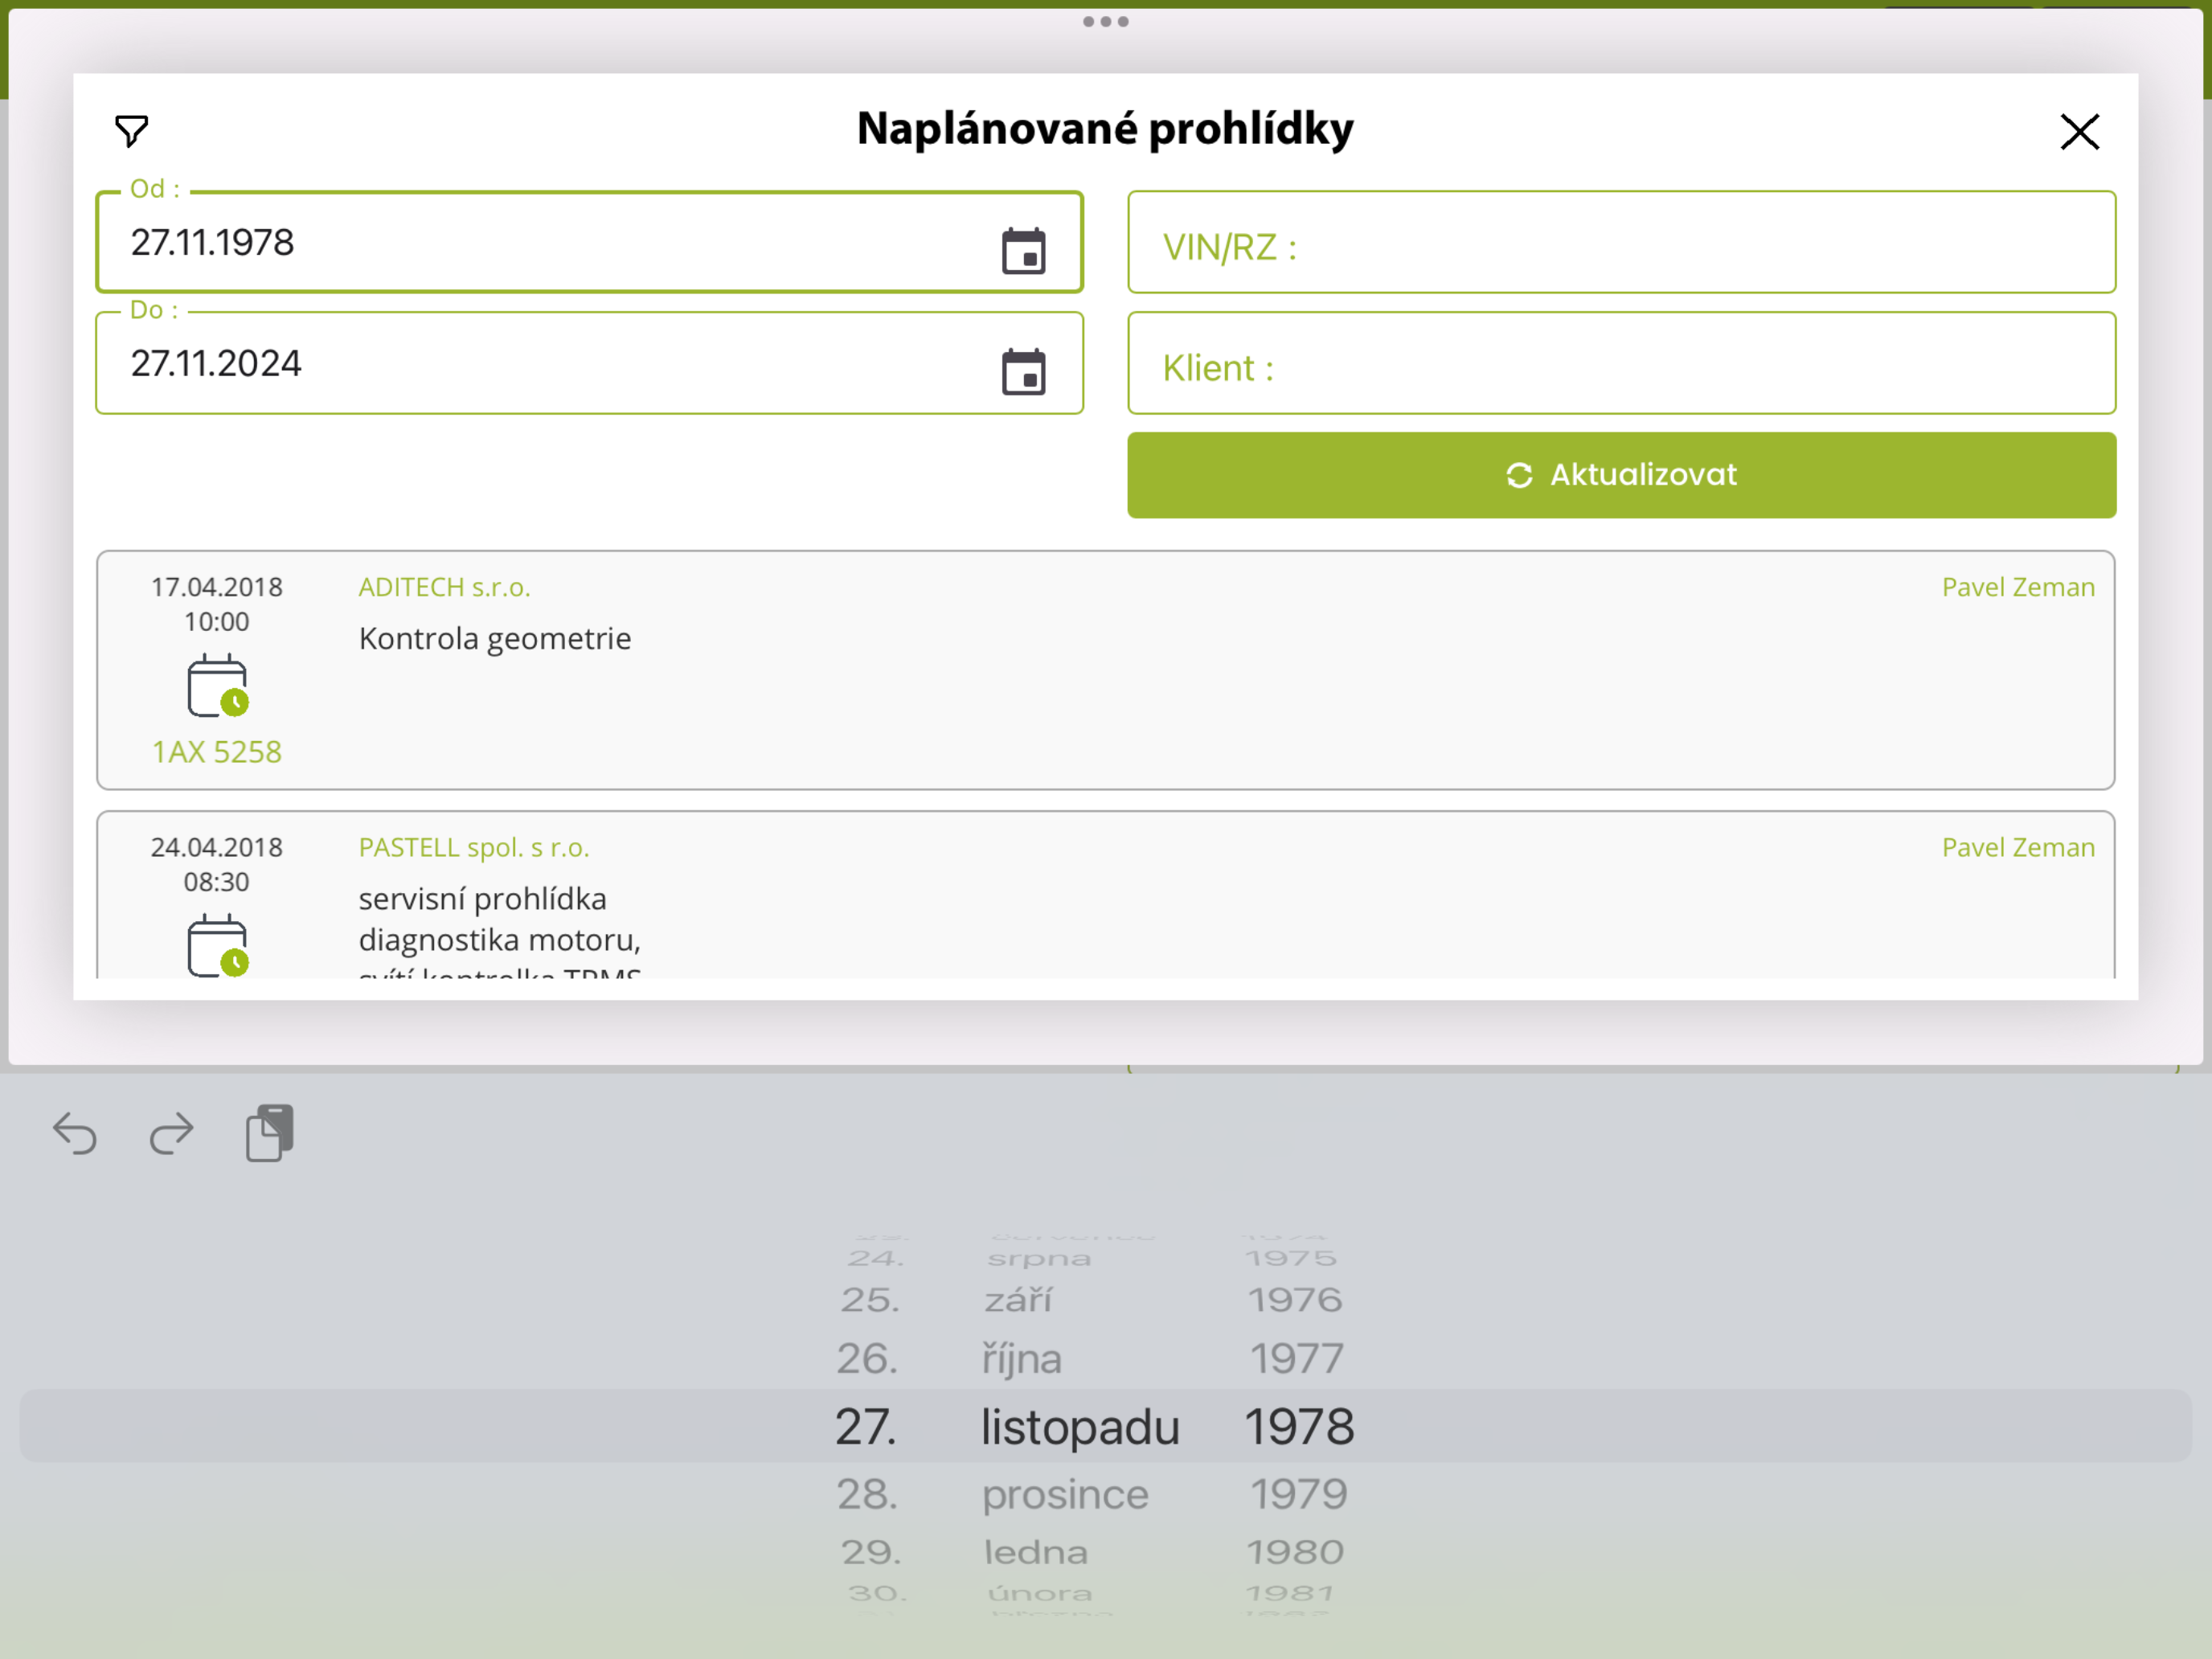Click the Klient input field

click(x=1621, y=363)
